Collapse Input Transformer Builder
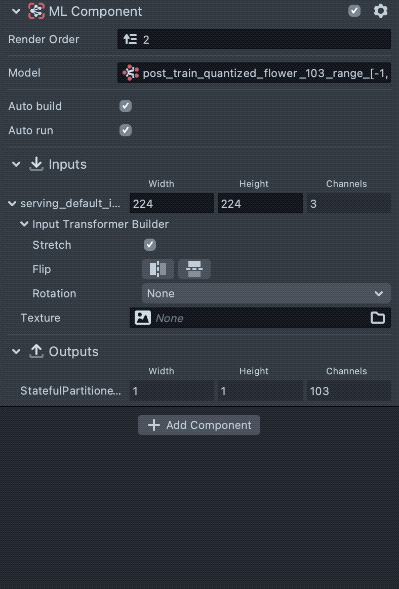 [x=24, y=224]
